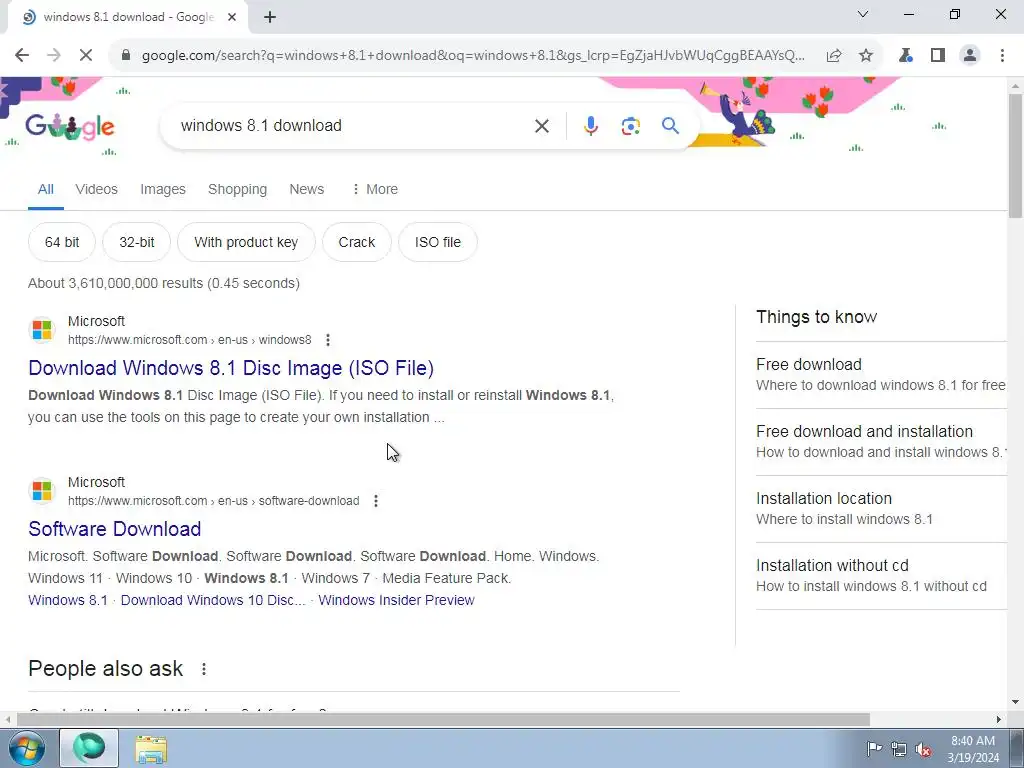This screenshot has height=768, width=1024.
Task: Open Download Windows 8.1 Disc Image link
Action: click(x=231, y=368)
